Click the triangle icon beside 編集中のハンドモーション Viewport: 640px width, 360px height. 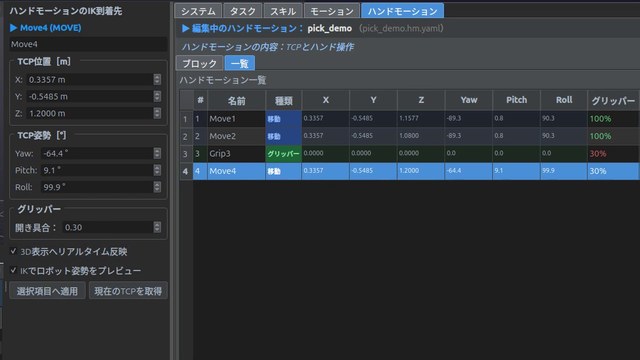186,28
